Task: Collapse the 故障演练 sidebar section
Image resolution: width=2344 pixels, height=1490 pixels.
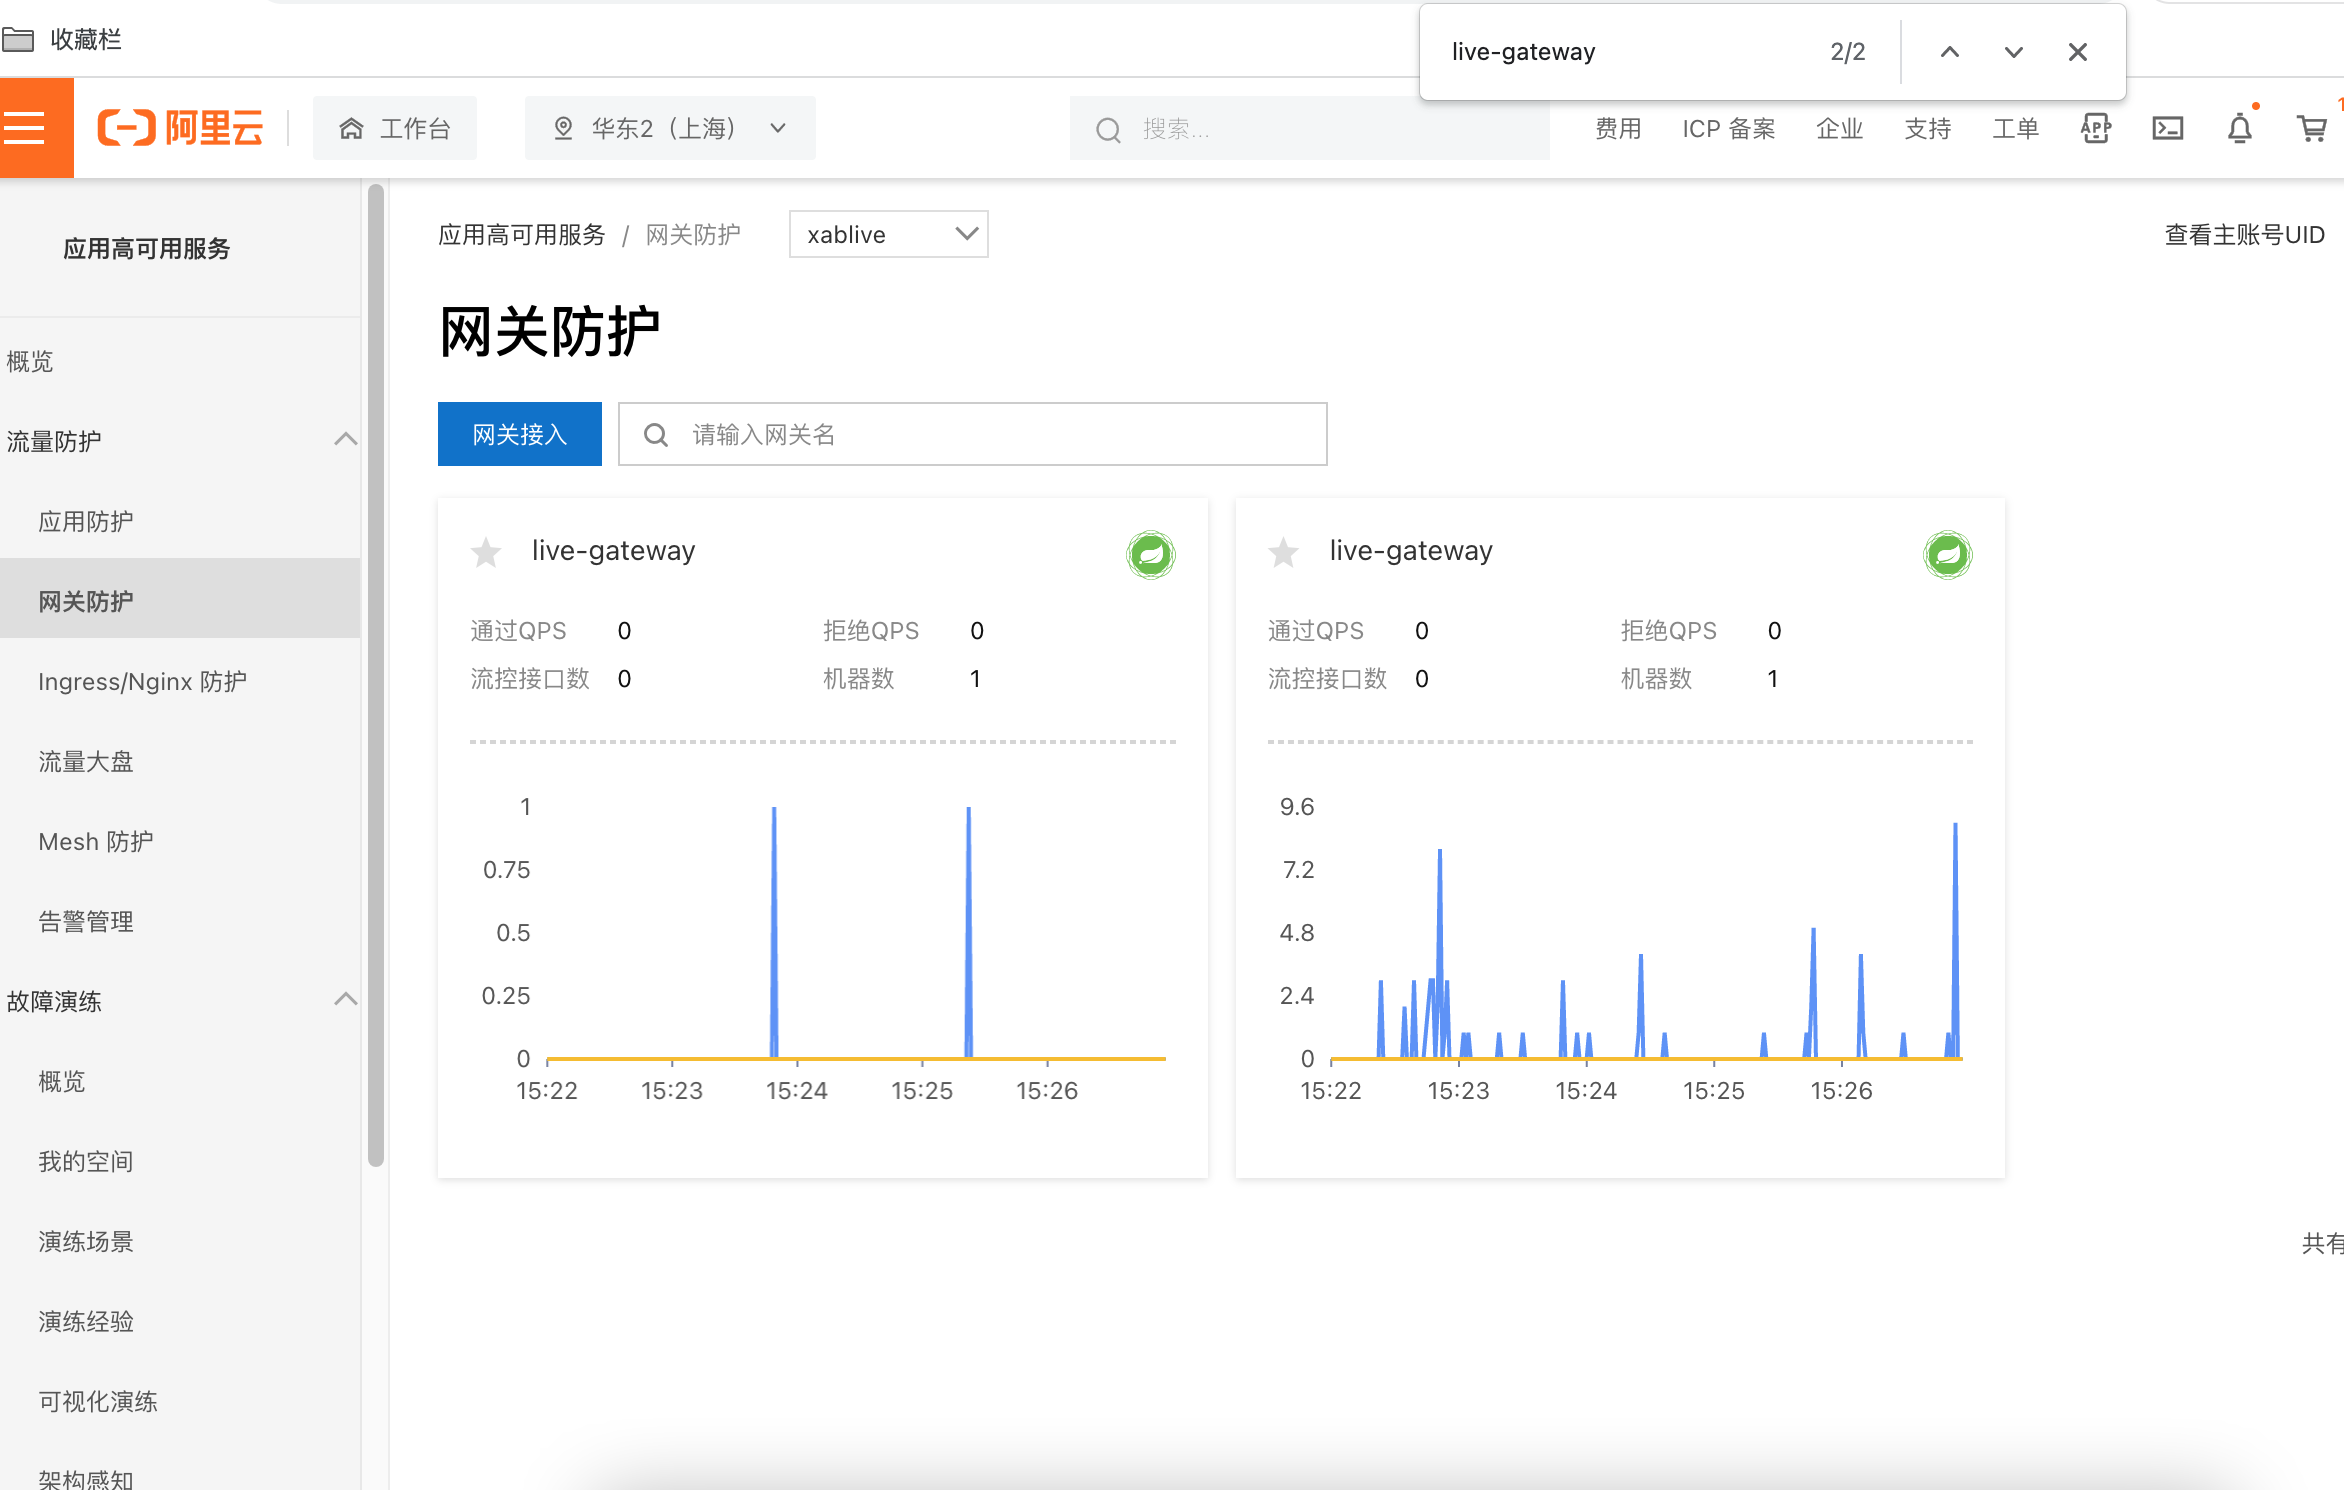Action: pos(345,999)
